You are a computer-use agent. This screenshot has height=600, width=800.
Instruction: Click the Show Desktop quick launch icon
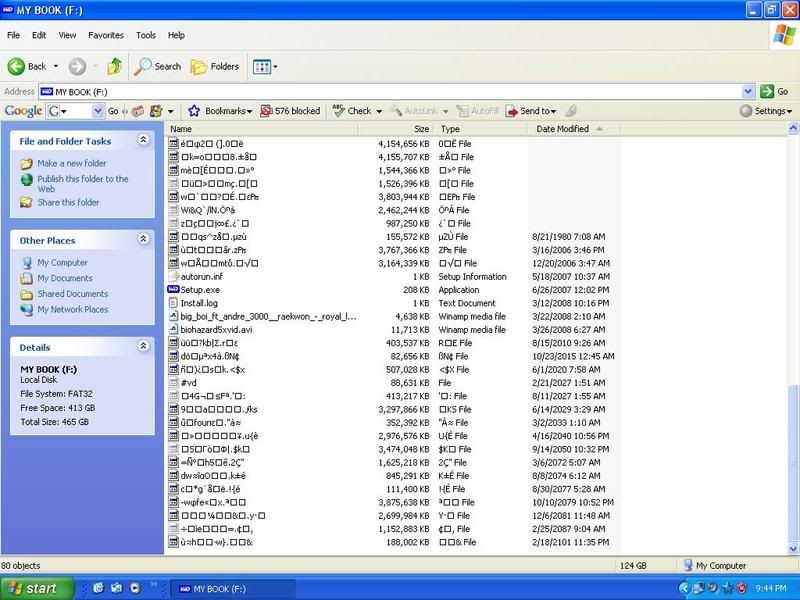116,588
